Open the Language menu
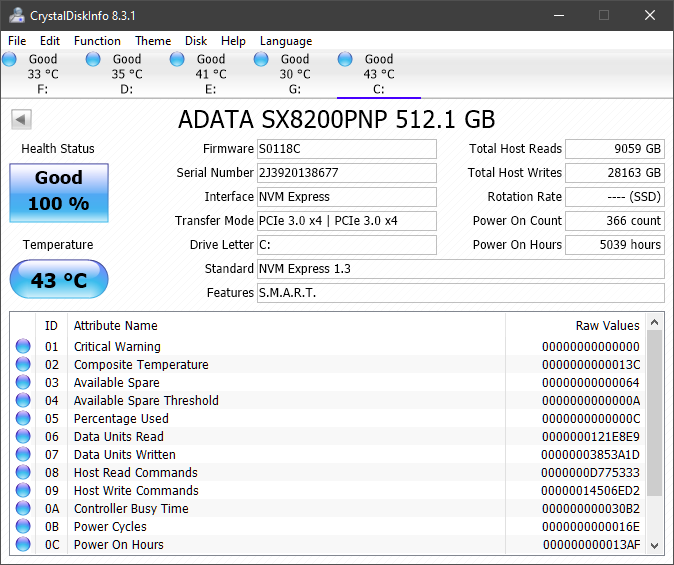The image size is (674, 565). coord(286,41)
